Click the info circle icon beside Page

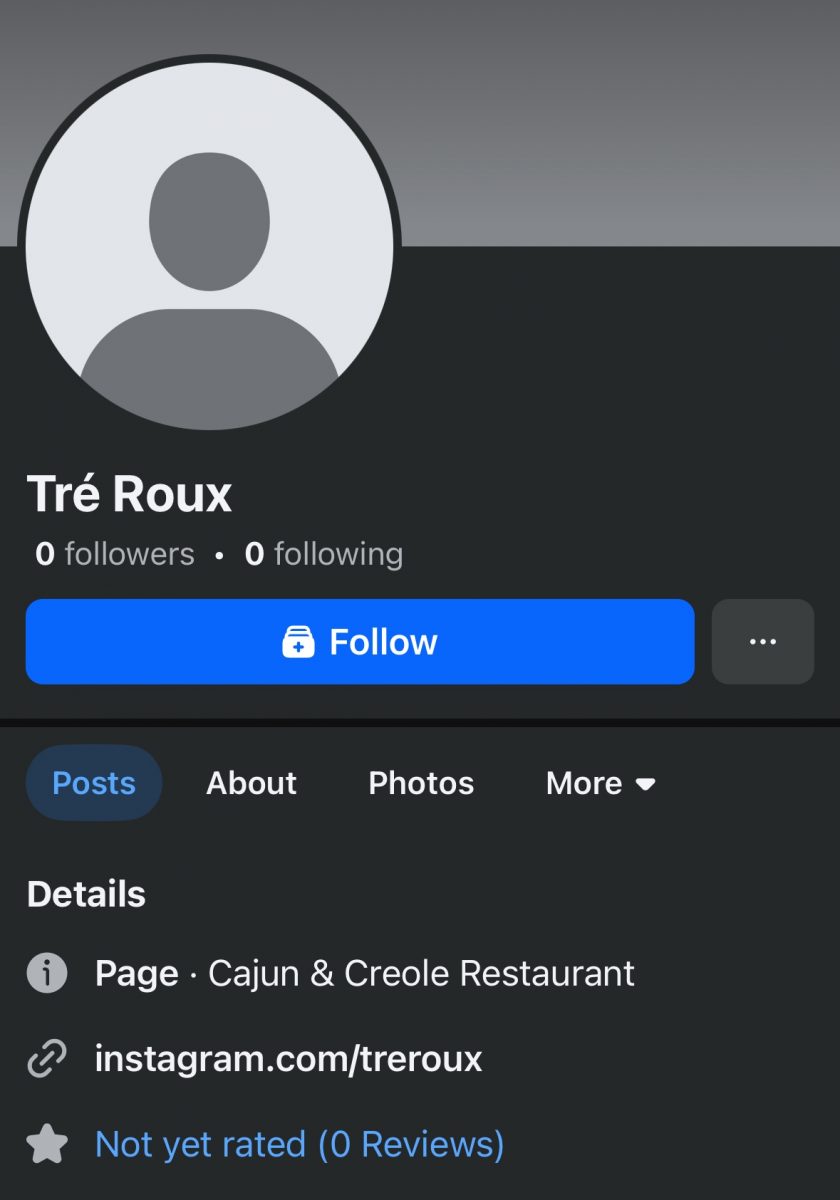click(x=47, y=973)
